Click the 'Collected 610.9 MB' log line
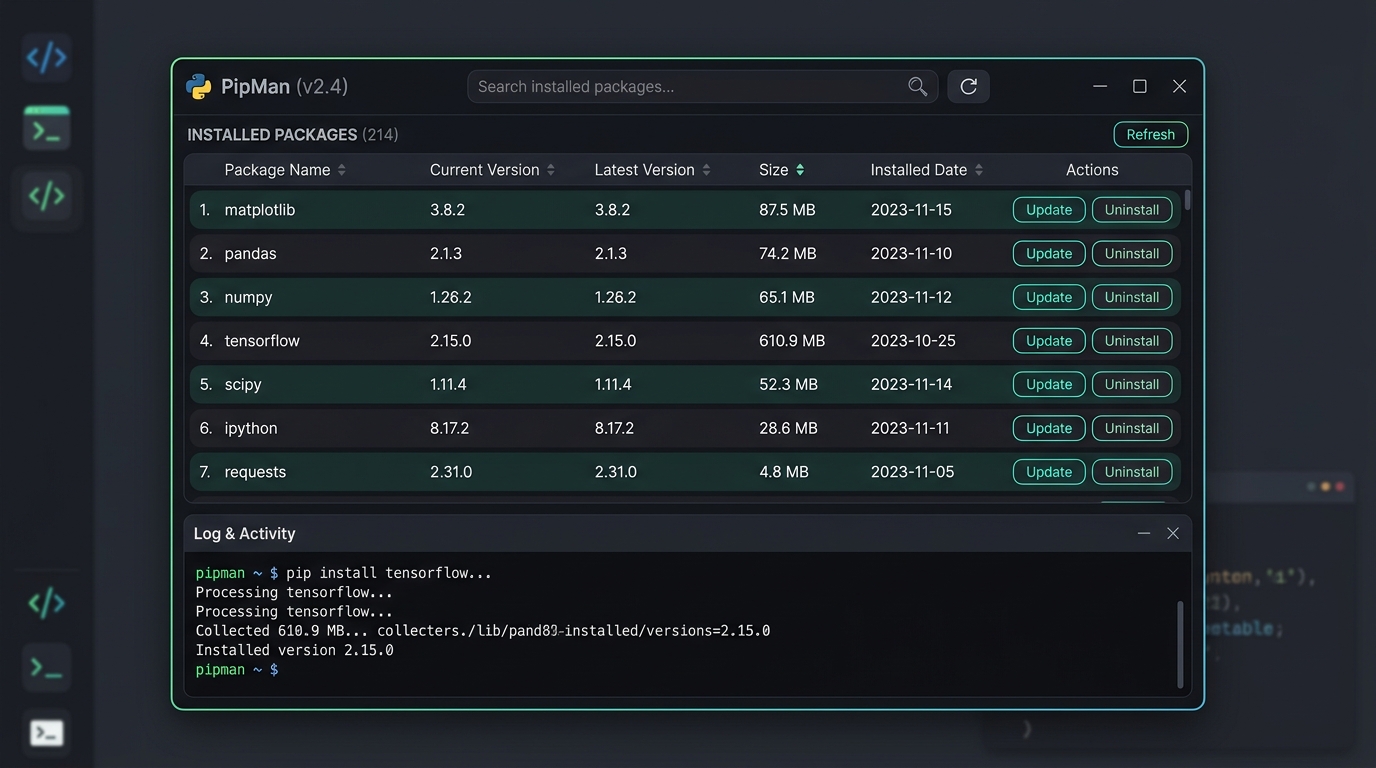Image resolution: width=1376 pixels, height=768 pixels. pos(483,631)
